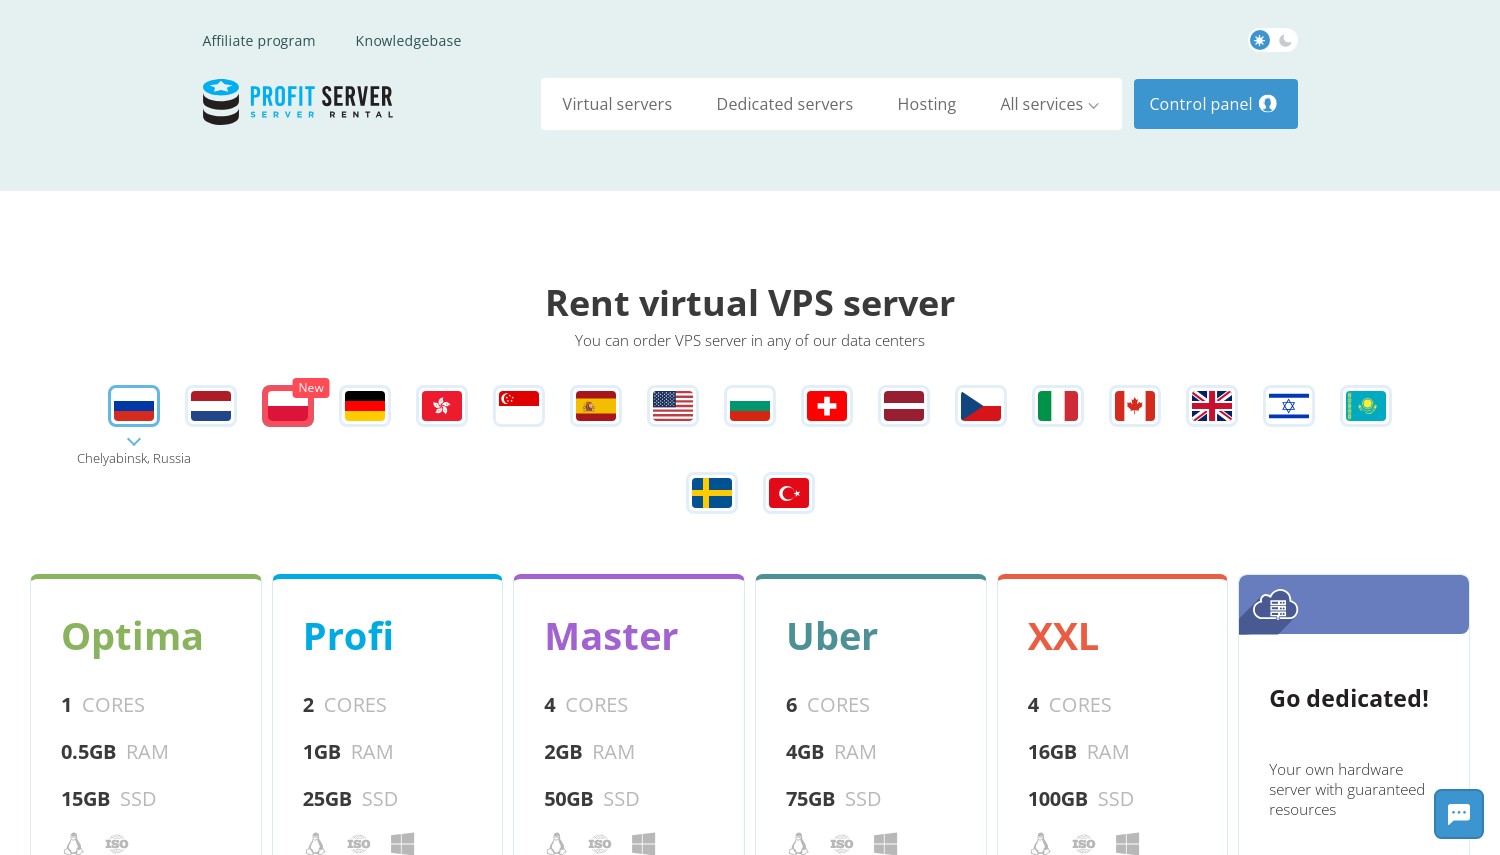Select the Latvia flag data center
1500x855 pixels.
904,406
